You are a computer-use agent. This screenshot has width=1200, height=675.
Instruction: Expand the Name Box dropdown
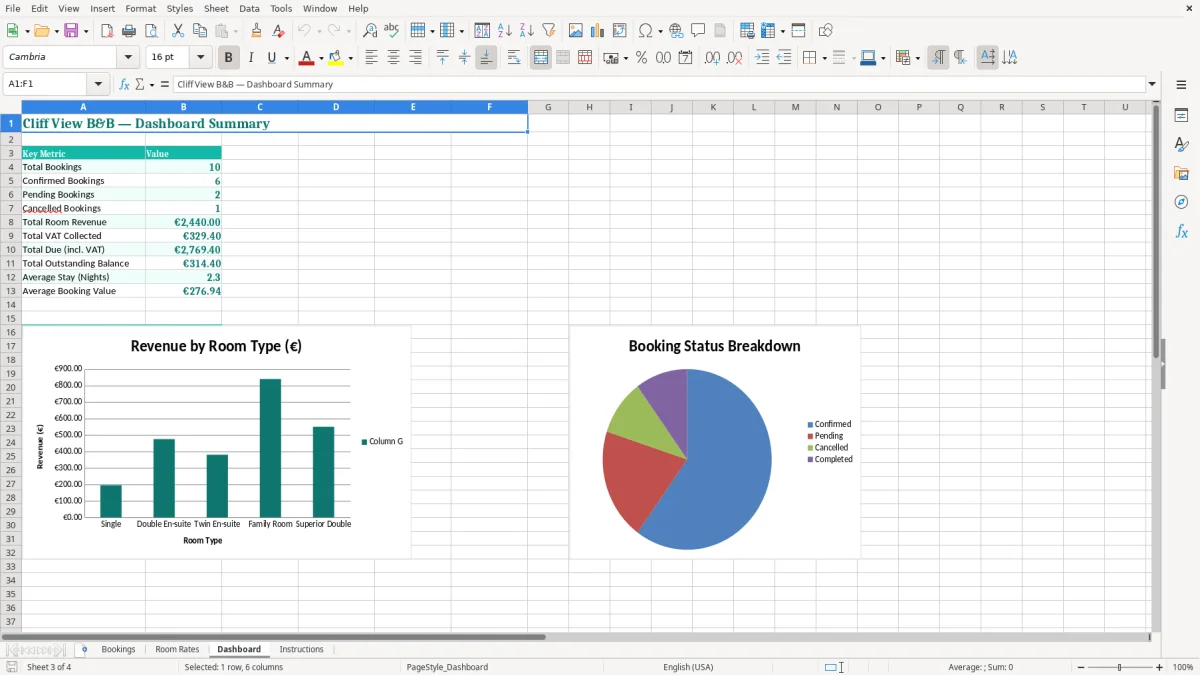pyautogui.click(x=98, y=84)
